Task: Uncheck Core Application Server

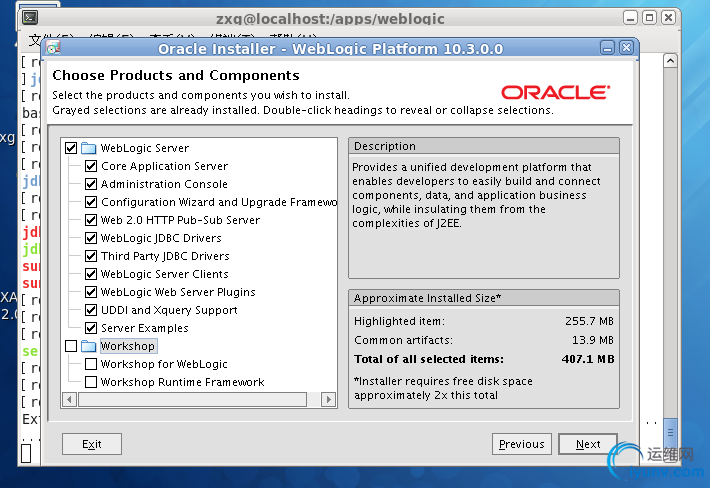Action: click(91, 166)
